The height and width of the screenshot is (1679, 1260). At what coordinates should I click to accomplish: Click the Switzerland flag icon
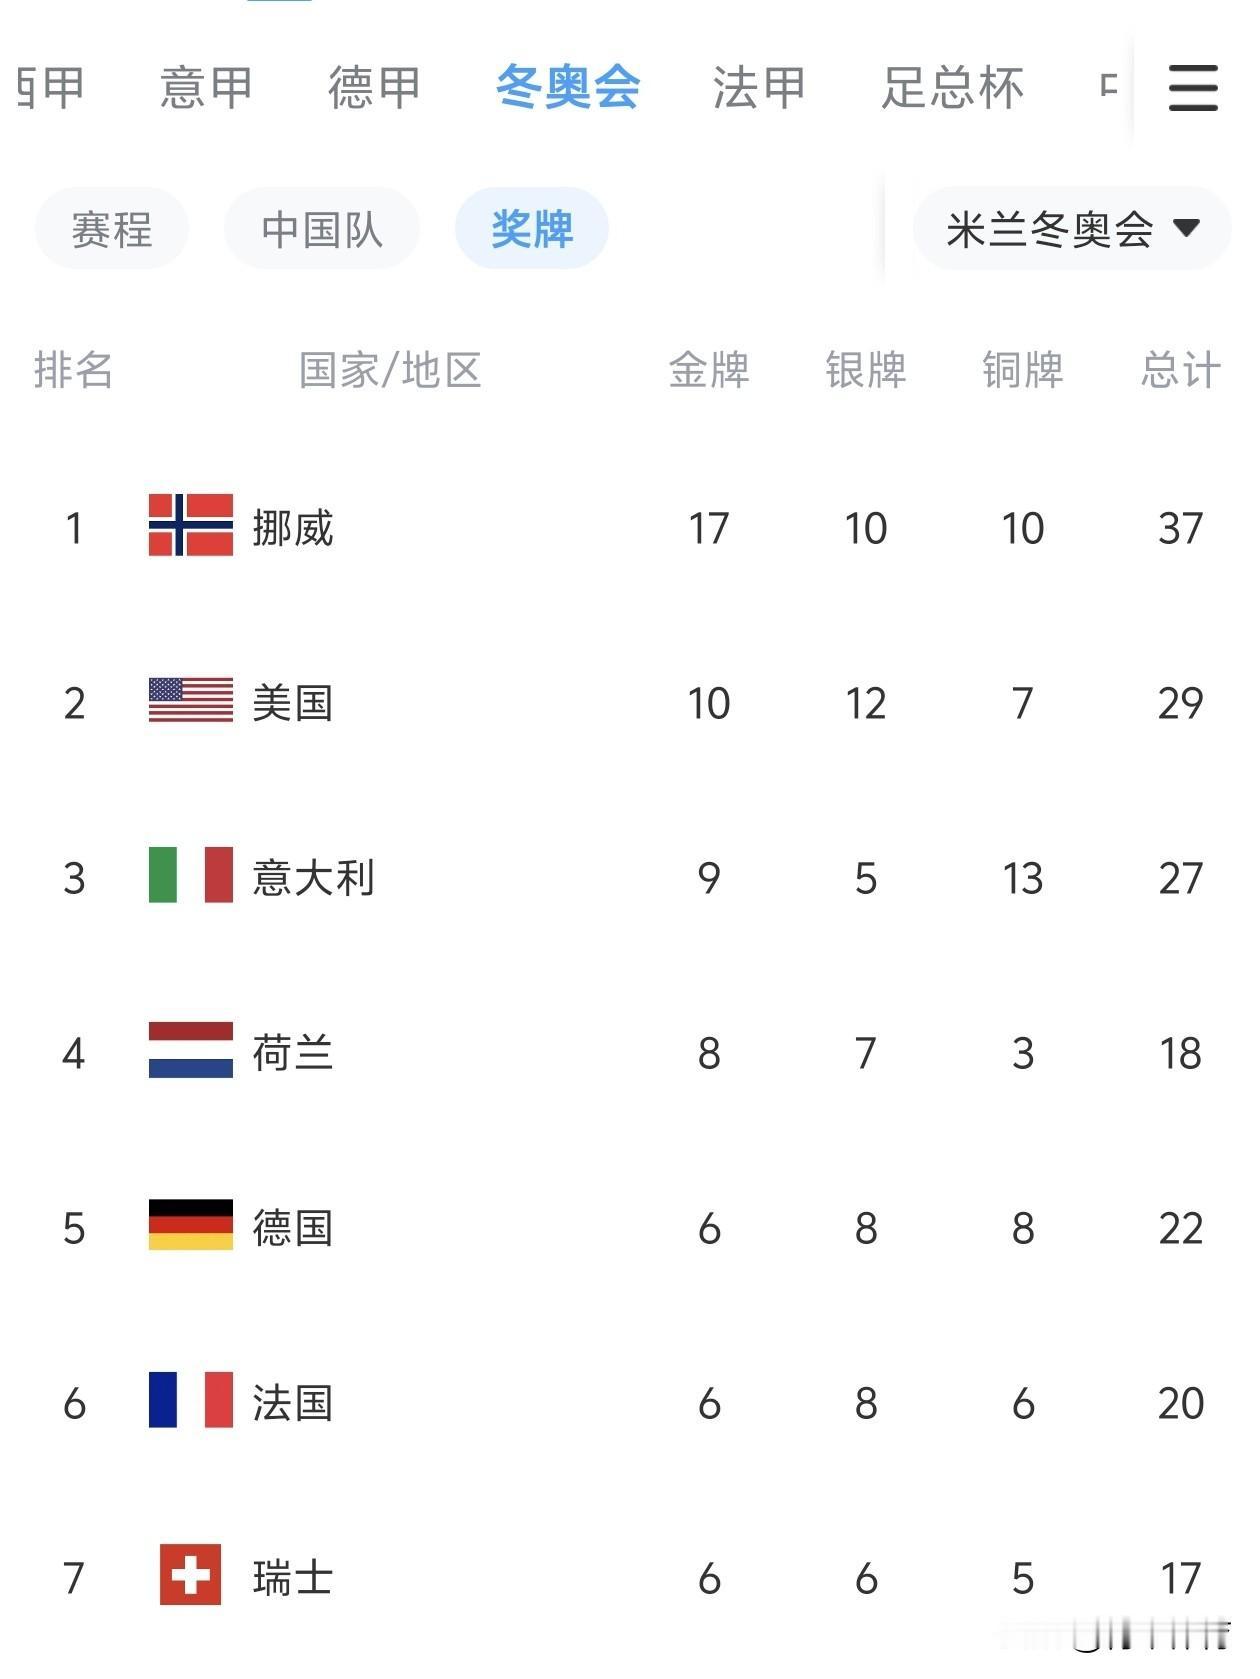[190, 1575]
